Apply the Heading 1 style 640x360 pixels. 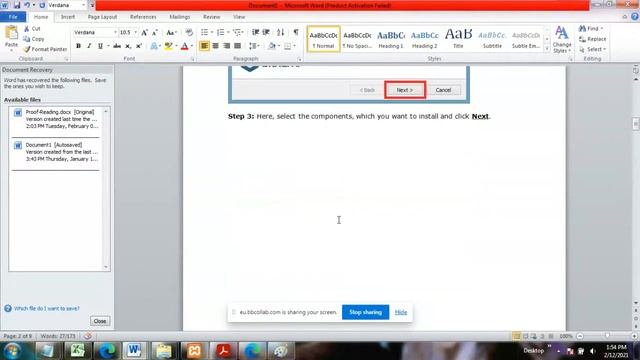click(x=391, y=39)
